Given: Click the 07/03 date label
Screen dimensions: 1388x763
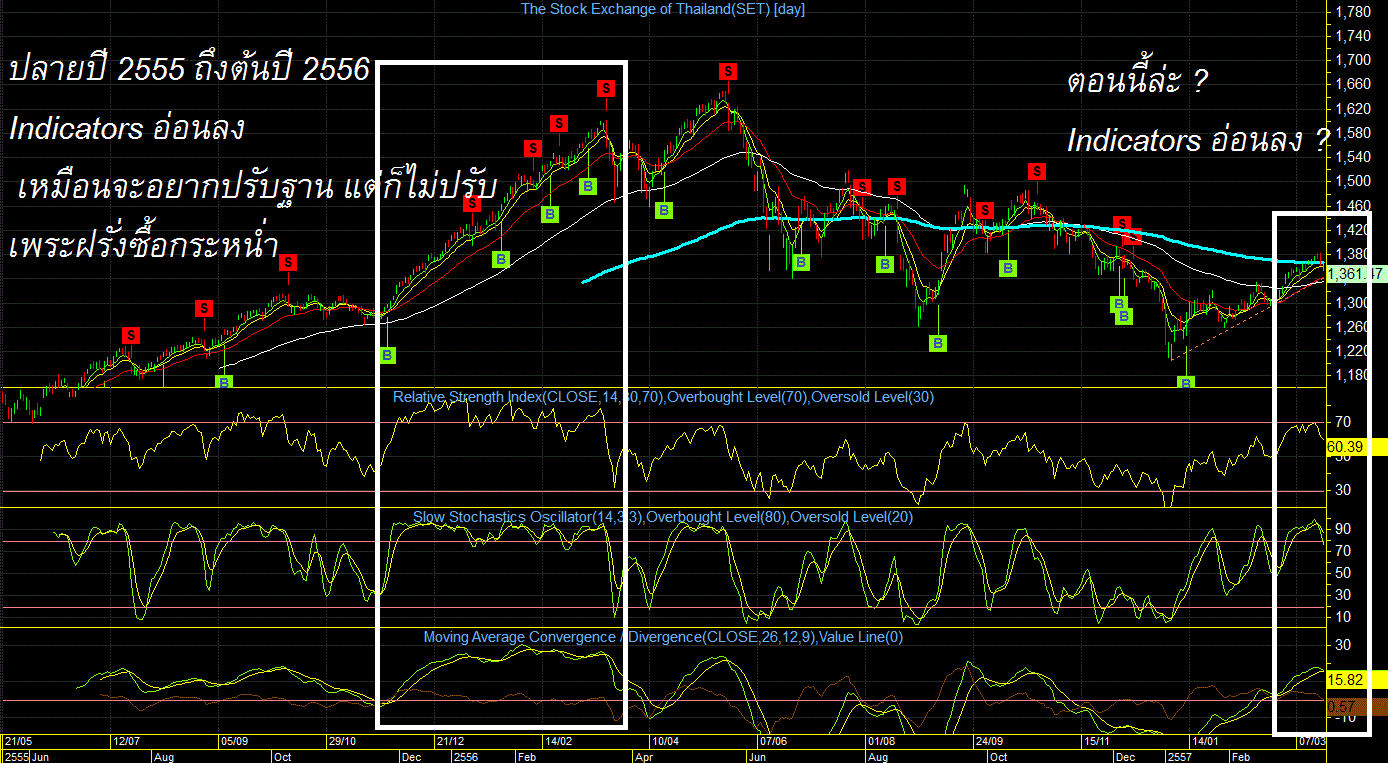Looking at the screenshot, I should 1312,741.
